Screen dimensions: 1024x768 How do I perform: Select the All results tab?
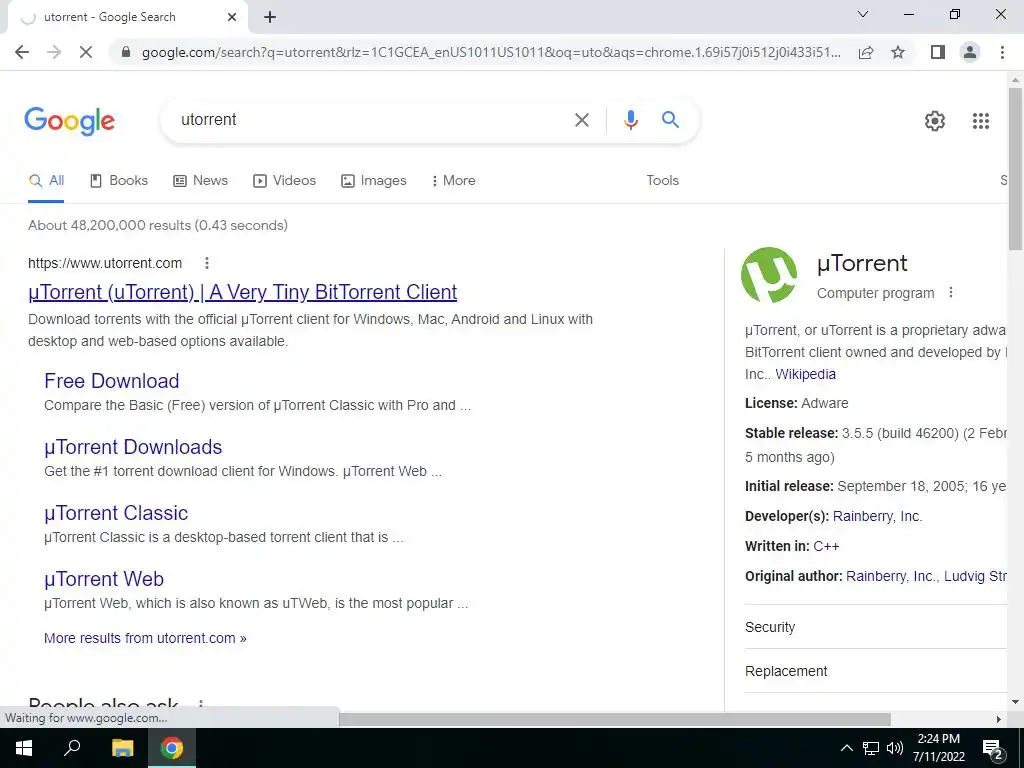[46, 181]
